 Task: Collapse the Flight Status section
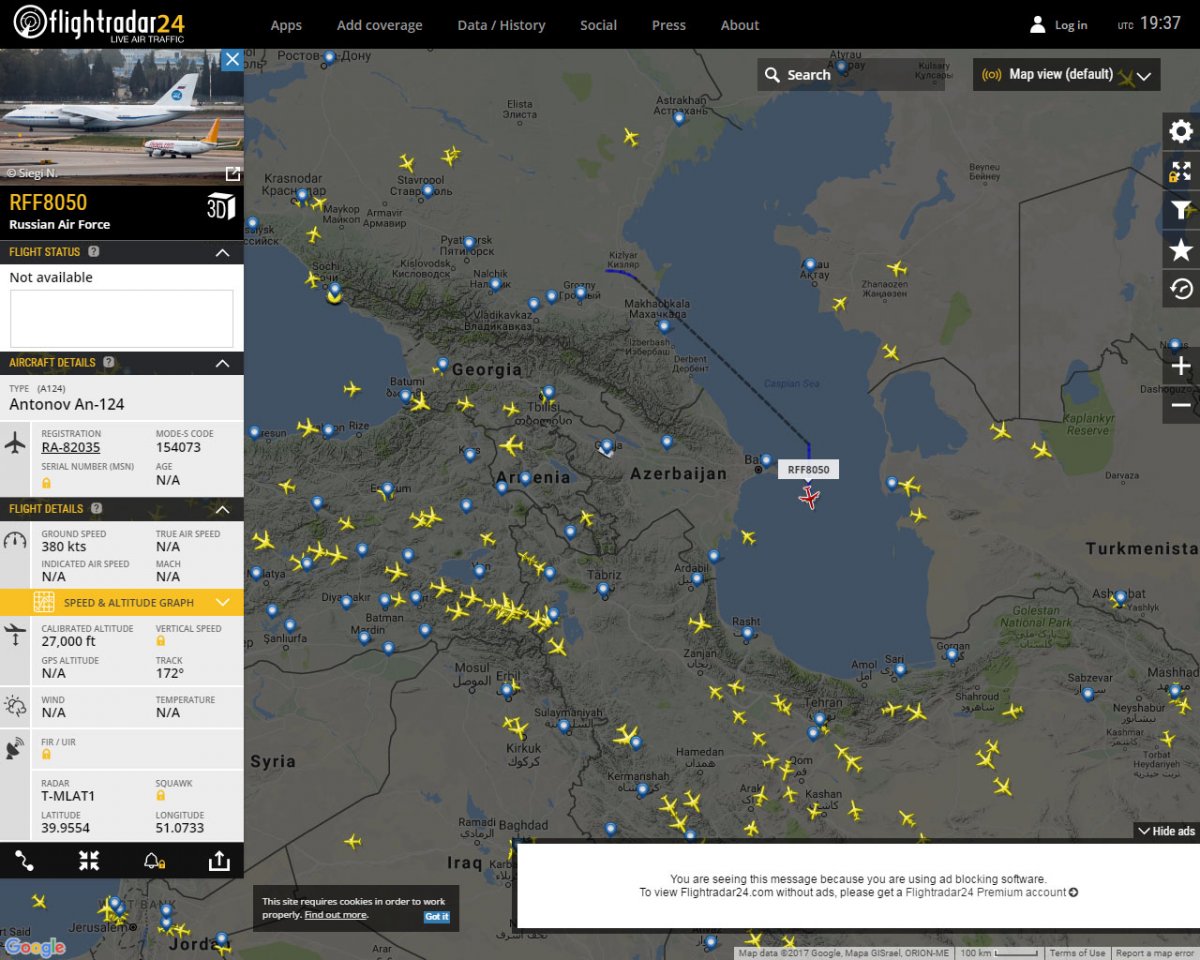tap(223, 253)
